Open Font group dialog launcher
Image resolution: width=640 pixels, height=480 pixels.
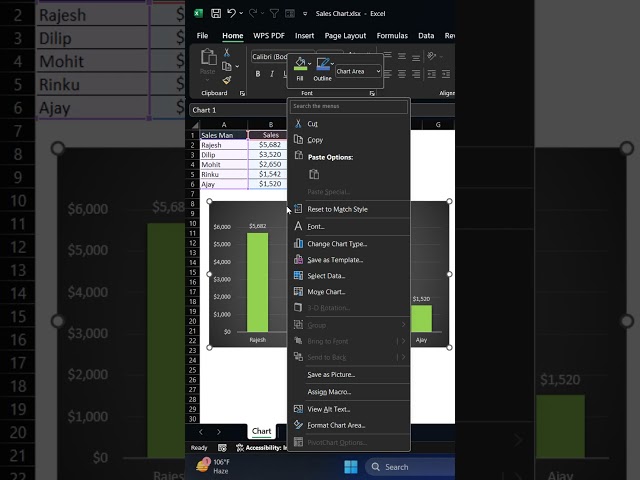pyautogui.click(x=372, y=93)
